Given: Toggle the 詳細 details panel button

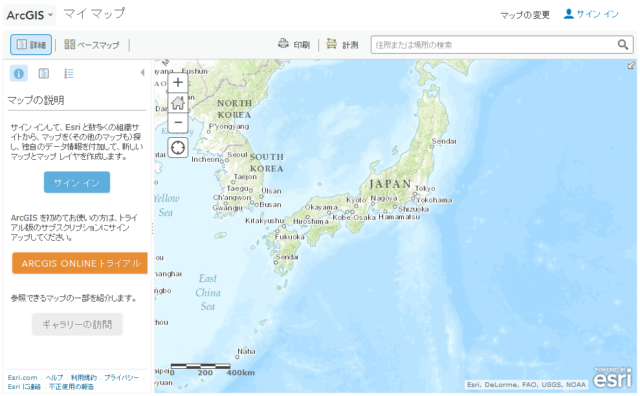Looking at the screenshot, I should (31, 44).
